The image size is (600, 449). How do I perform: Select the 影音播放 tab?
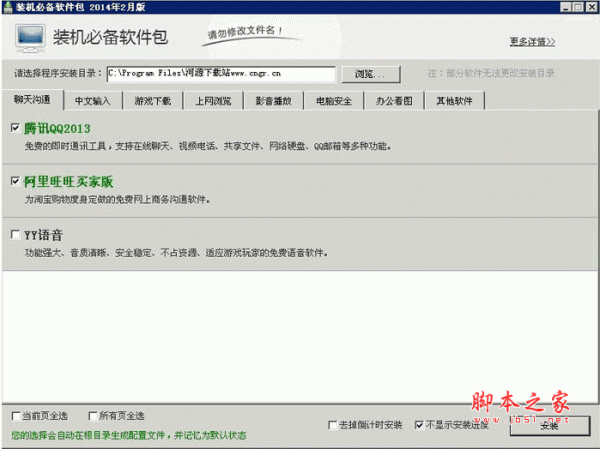pos(274,101)
